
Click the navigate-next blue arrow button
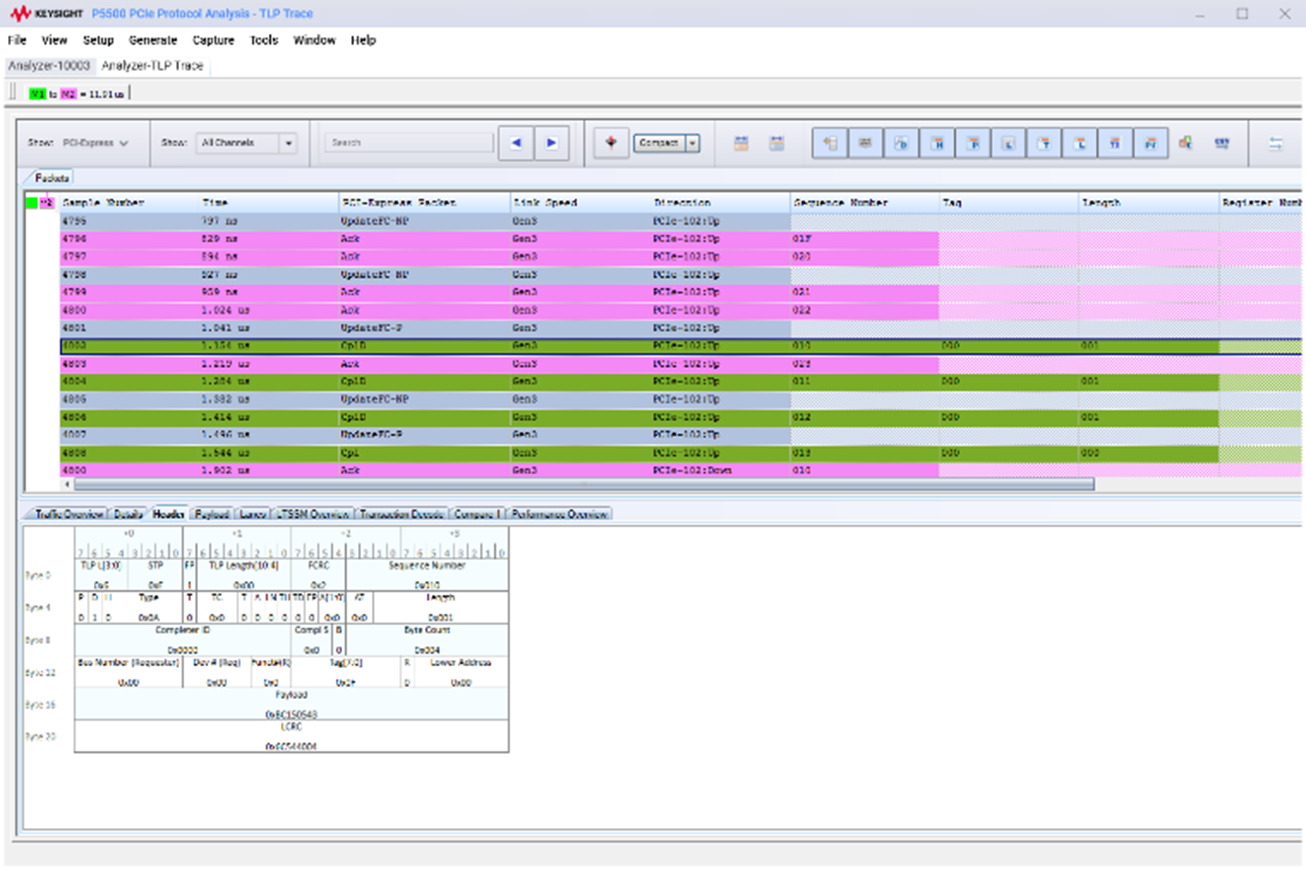[x=551, y=142]
